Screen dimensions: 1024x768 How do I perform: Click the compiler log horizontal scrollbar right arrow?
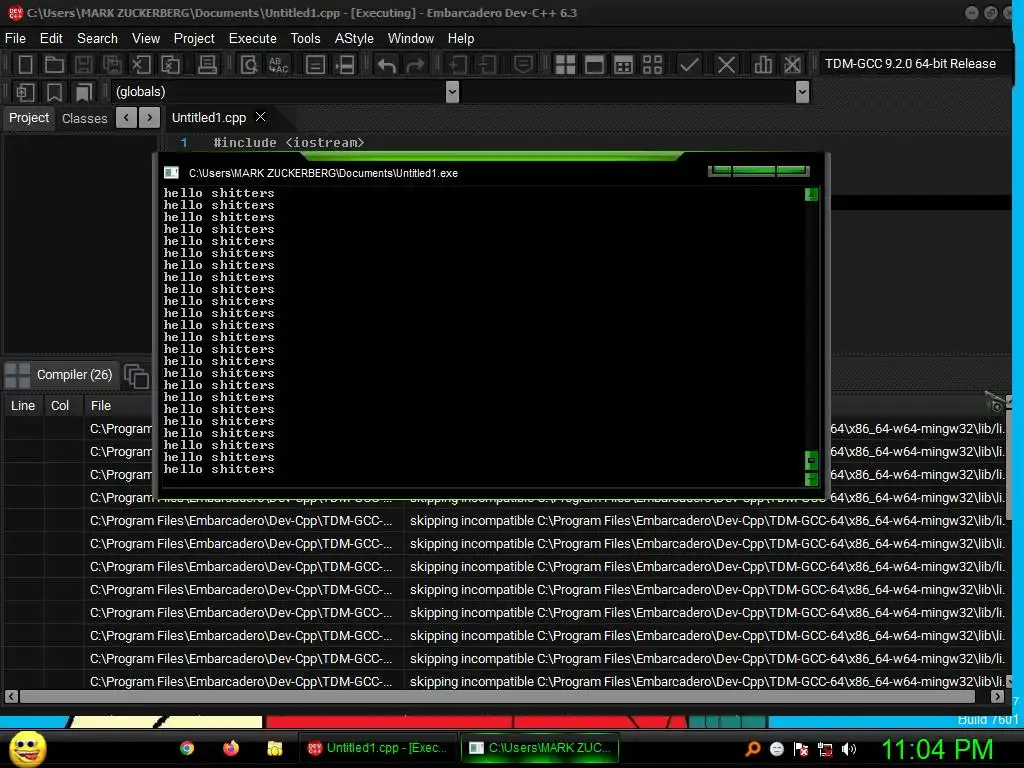pos(997,697)
